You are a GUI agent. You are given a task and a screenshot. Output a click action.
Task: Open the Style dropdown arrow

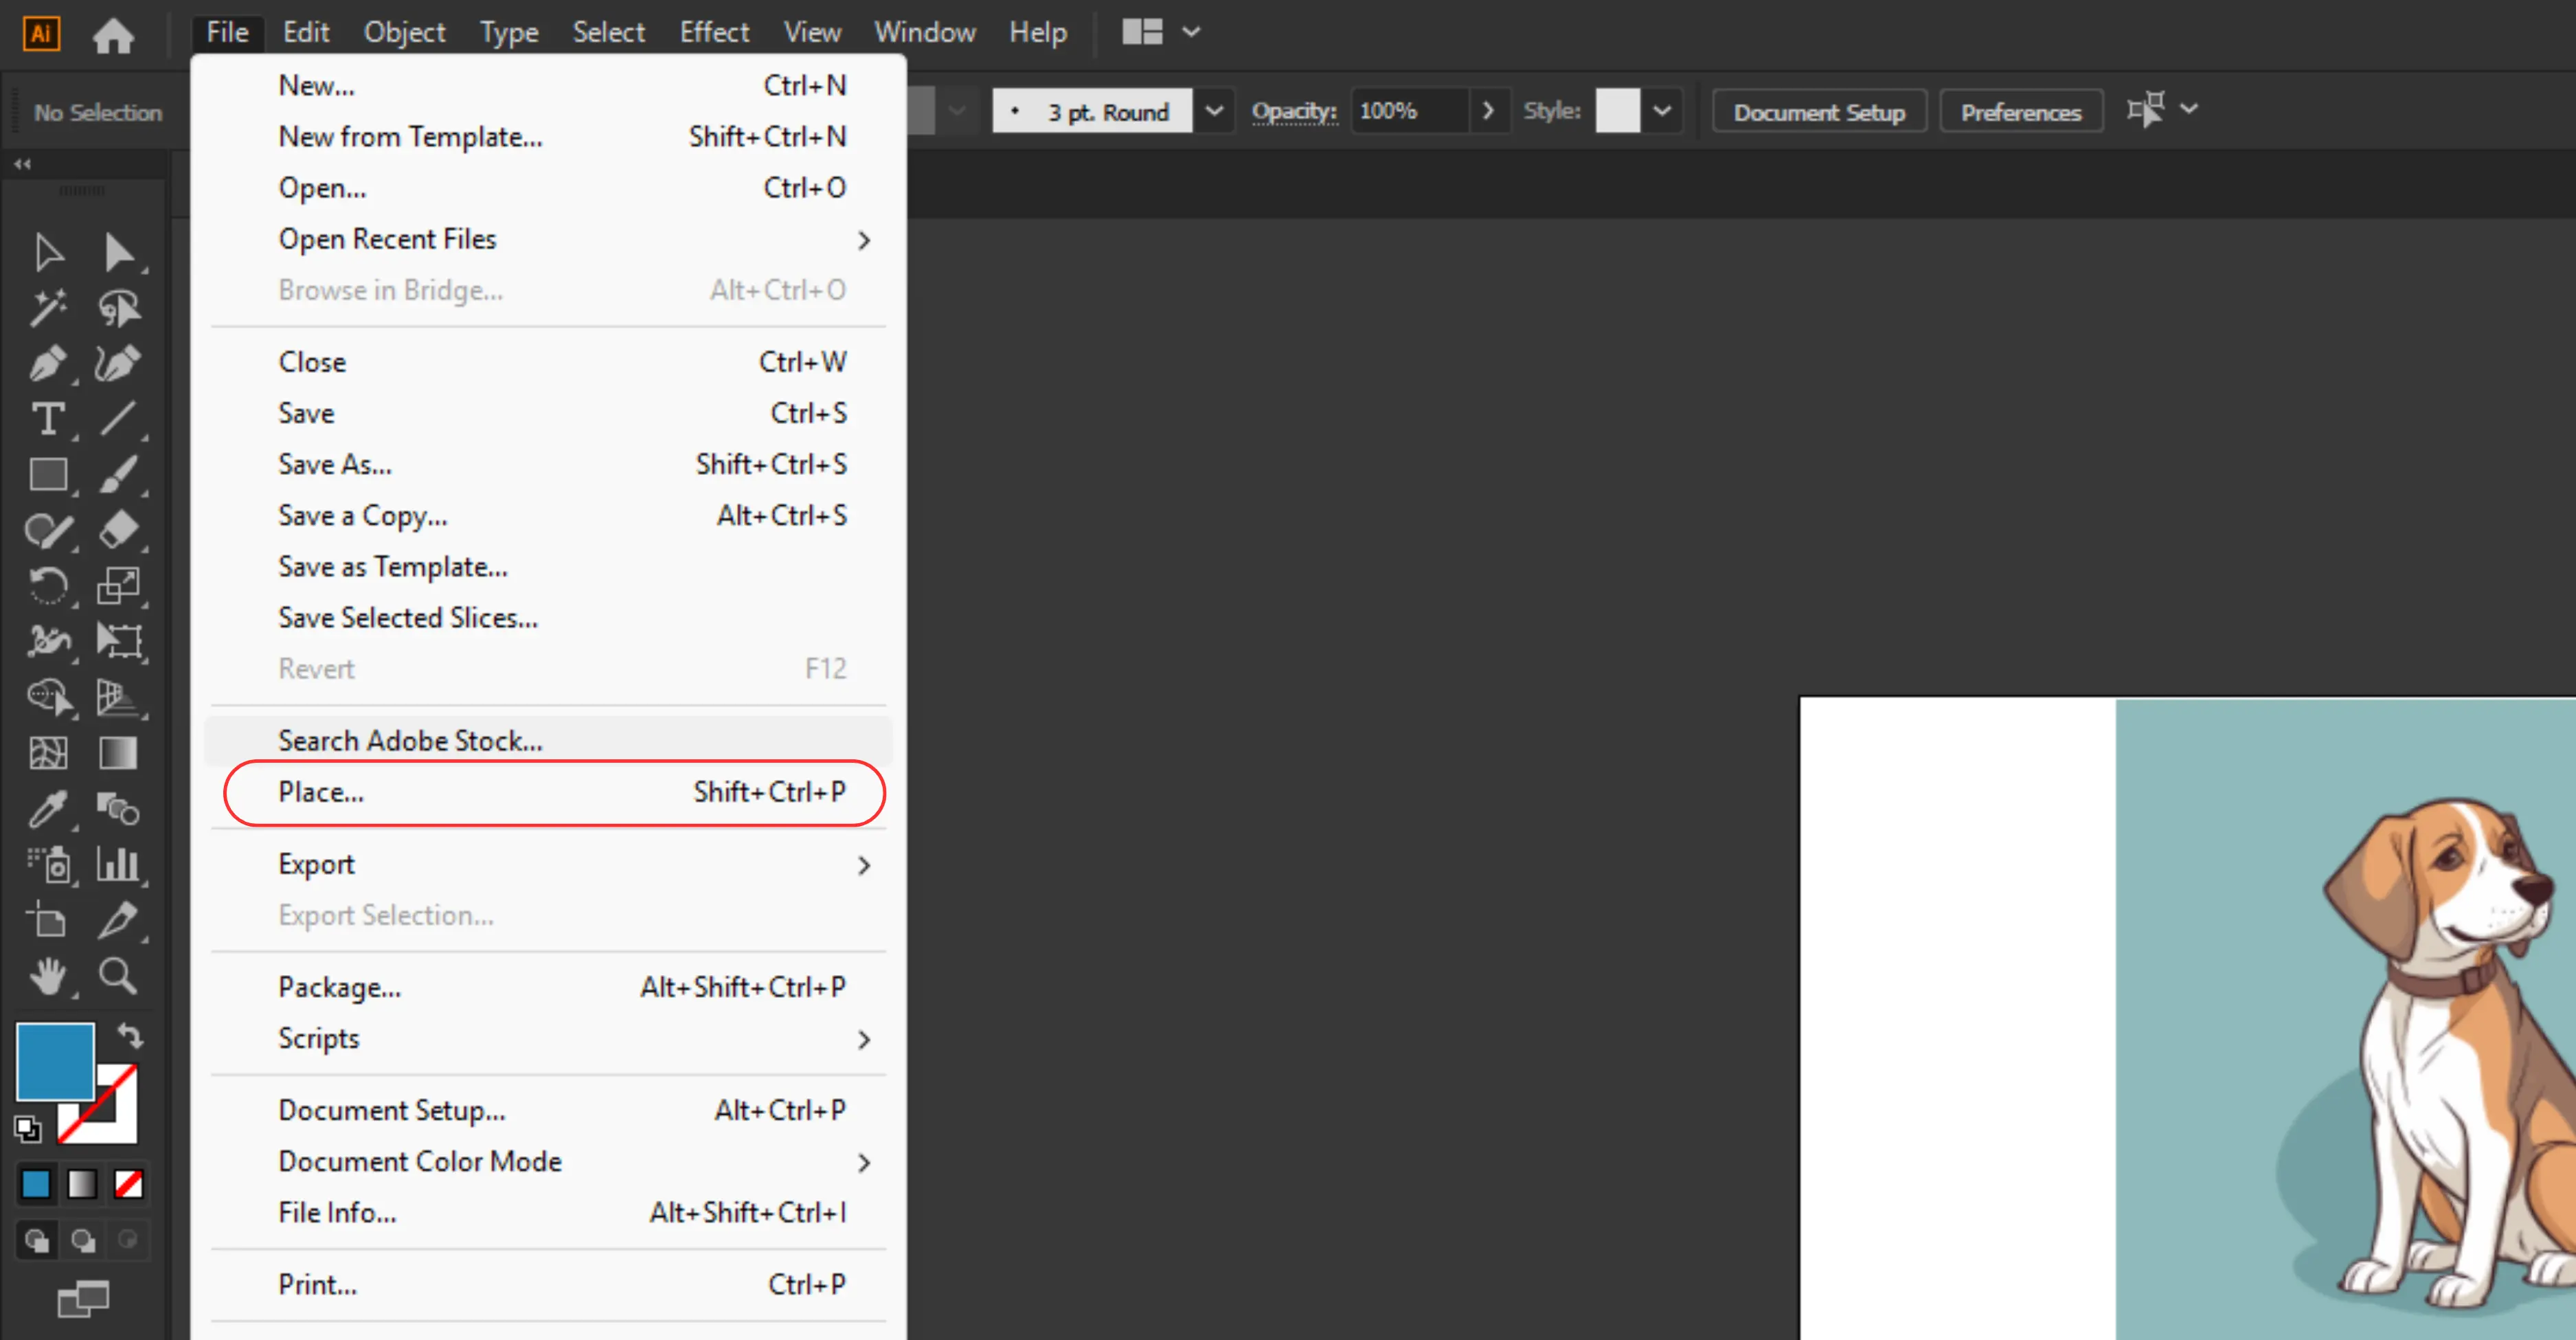[1663, 111]
